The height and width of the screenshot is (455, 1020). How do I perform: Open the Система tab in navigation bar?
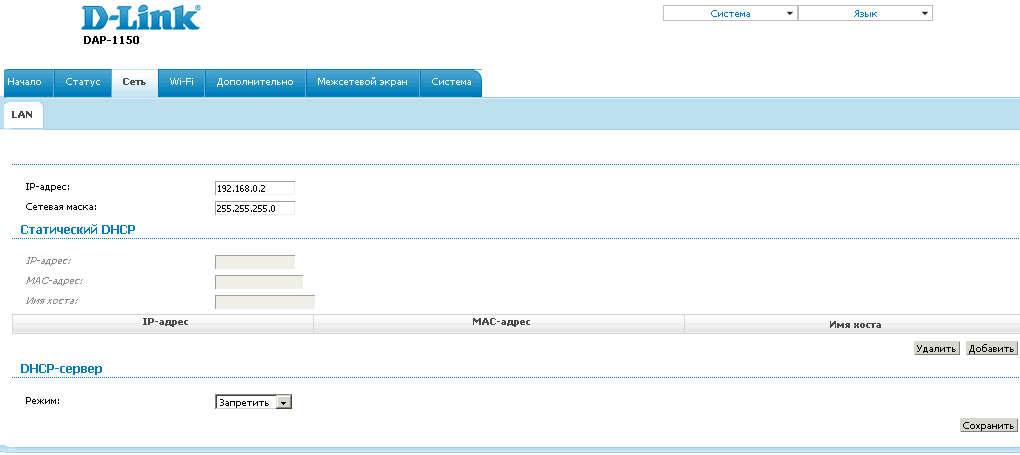(x=451, y=82)
